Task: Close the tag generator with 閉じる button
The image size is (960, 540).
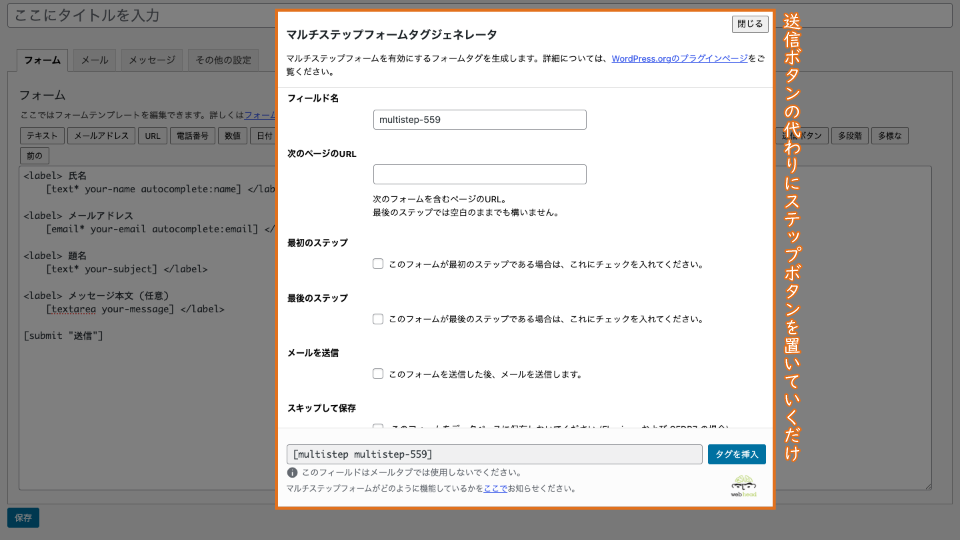Action: [x=750, y=24]
